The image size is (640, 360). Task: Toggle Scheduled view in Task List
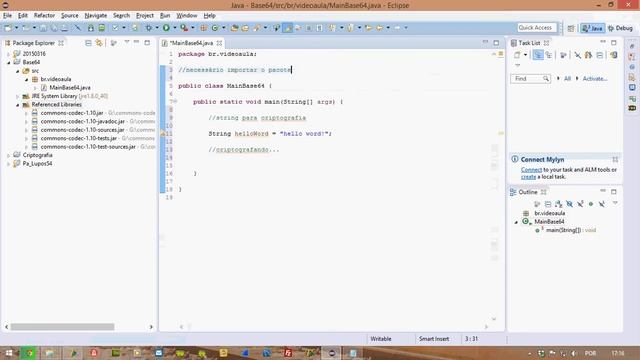(x=549, y=55)
